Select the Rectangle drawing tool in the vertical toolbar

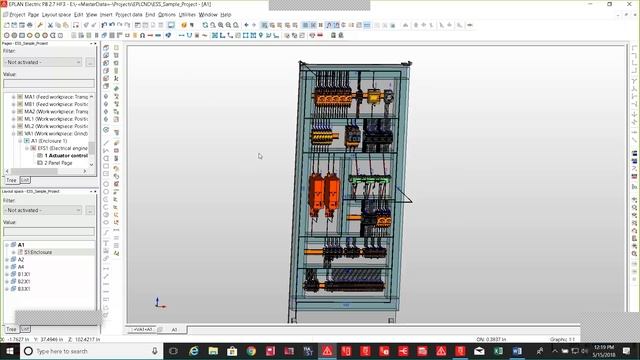point(106,166)
